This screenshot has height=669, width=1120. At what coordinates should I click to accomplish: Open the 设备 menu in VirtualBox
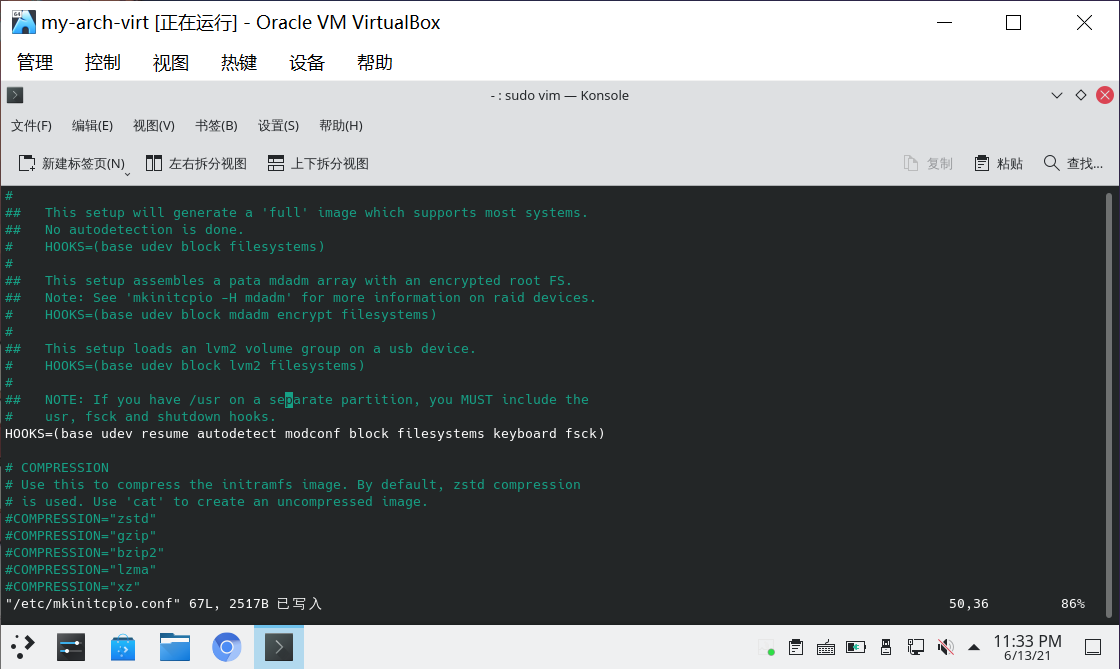(306, 62)
